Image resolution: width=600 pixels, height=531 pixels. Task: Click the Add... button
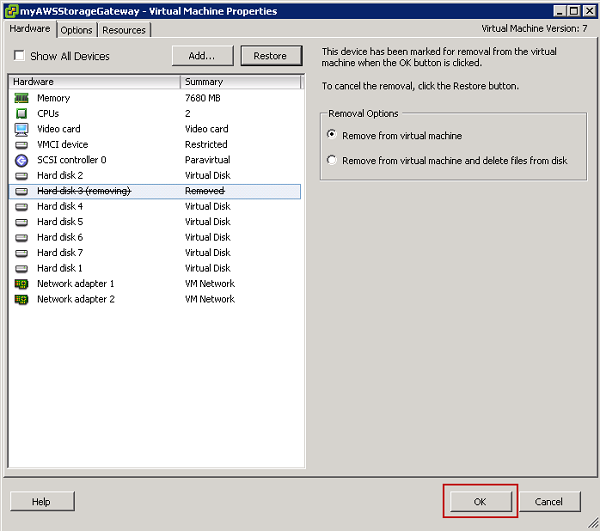(202, 56)
